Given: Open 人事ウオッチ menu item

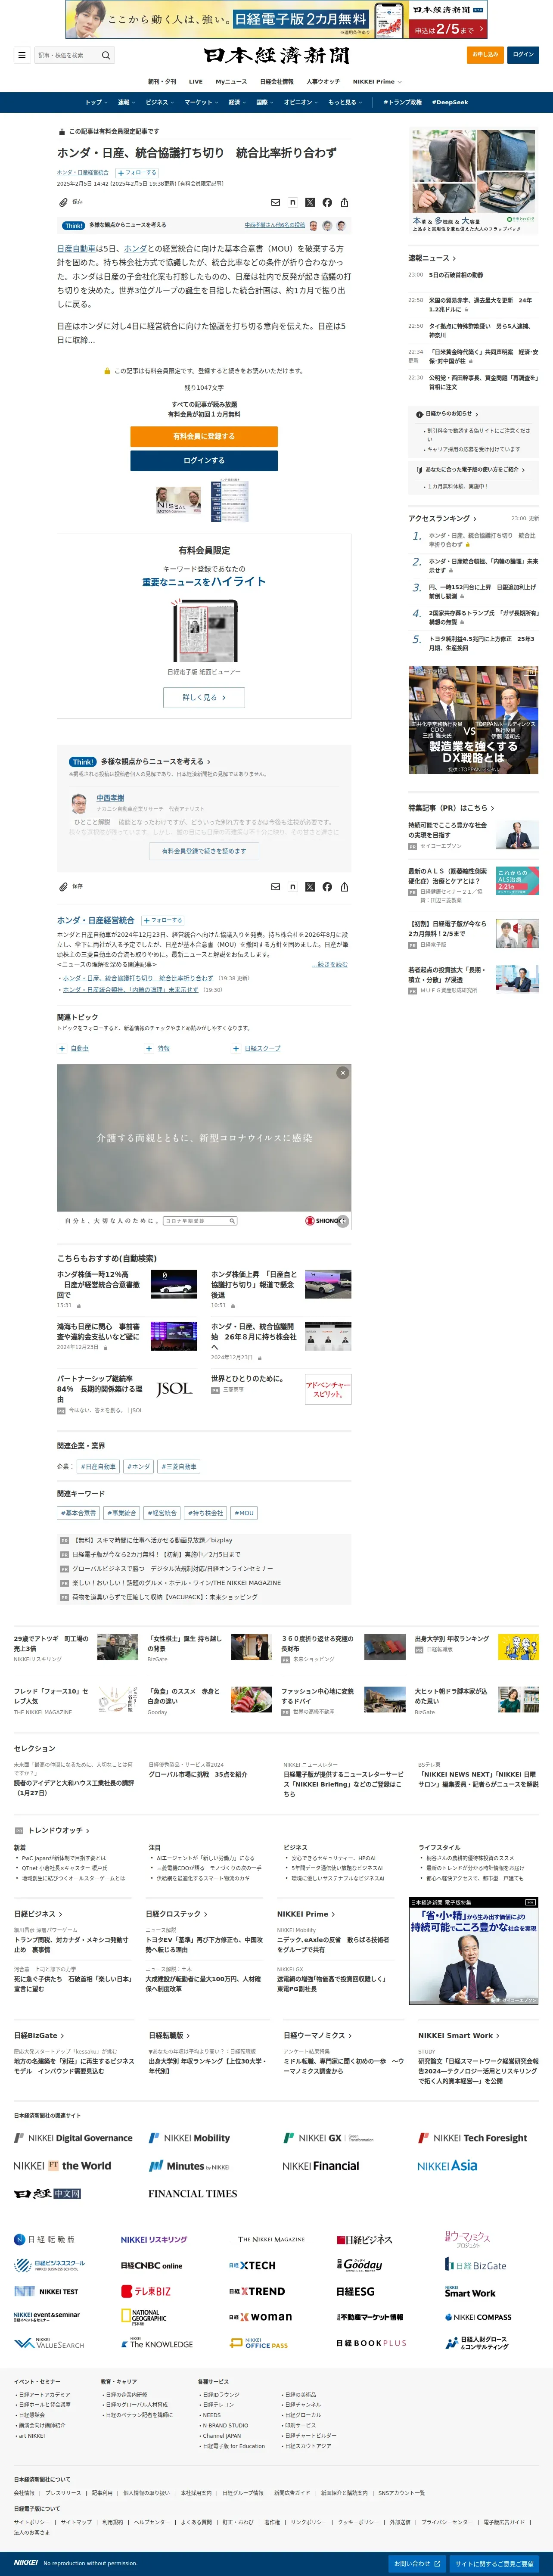Looking at the screenshot, I should [x=323, y=82].
